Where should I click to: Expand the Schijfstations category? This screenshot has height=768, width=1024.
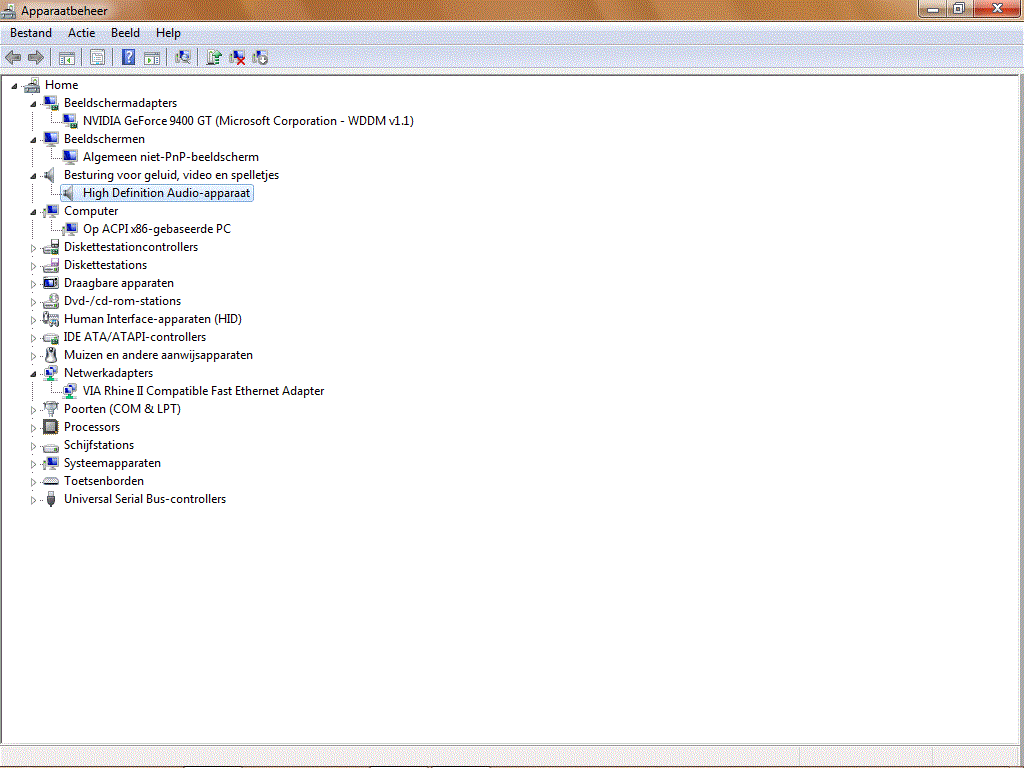pyautogui.click(x=33, y=446)
